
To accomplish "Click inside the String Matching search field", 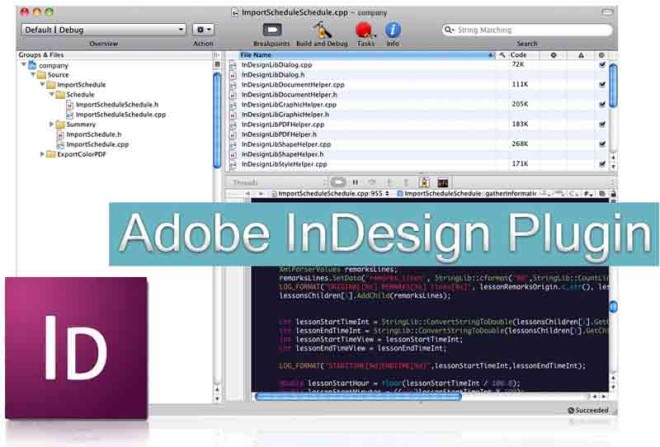I will (527, 30).
